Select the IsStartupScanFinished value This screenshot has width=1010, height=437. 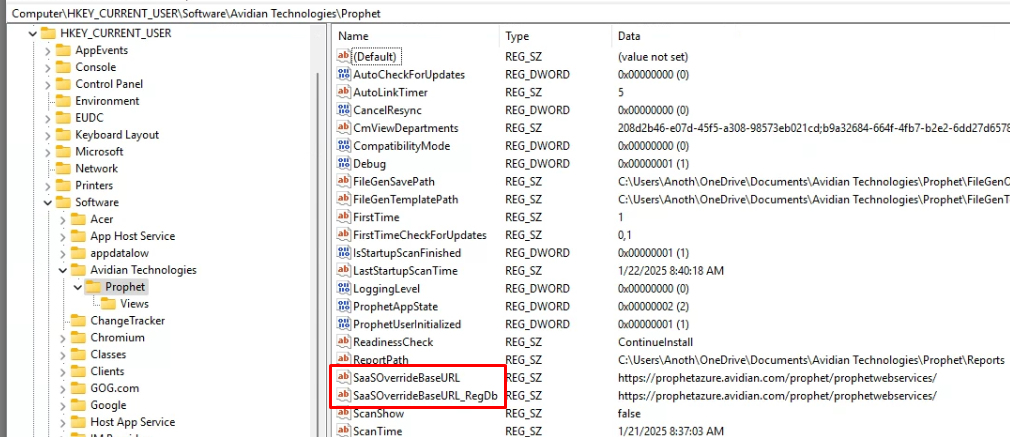407,253
